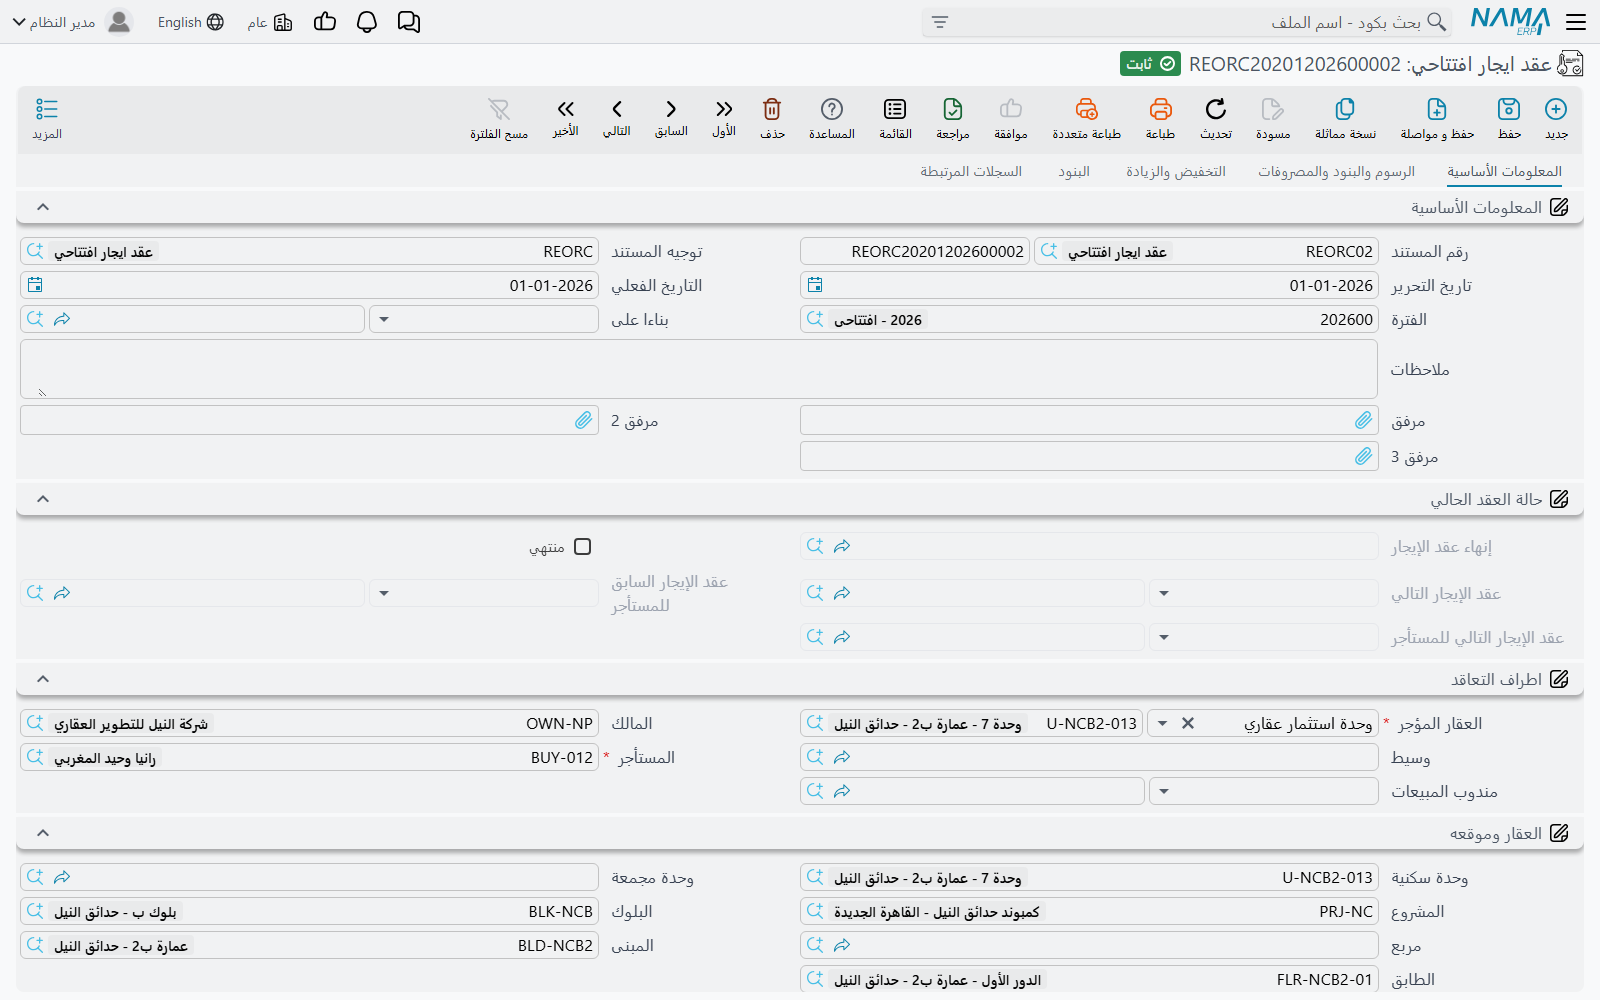Open the مندوب المبيعات type dropdown
This screenshot has width=1600, height=1000.
(x=1164, y=792)
